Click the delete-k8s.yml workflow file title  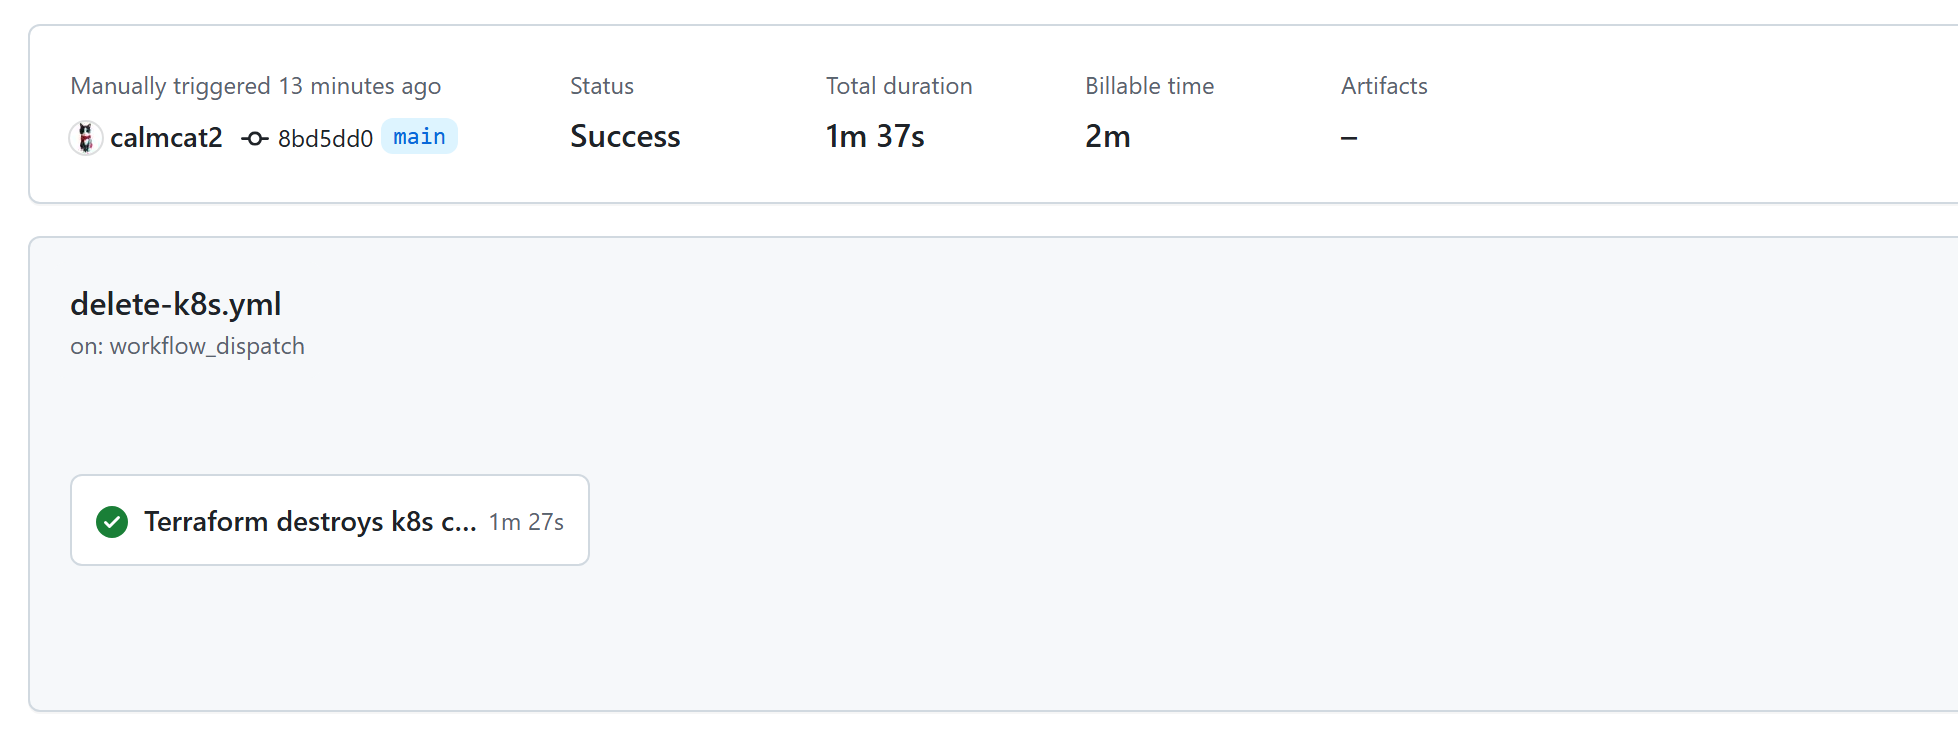pos(176,304)
